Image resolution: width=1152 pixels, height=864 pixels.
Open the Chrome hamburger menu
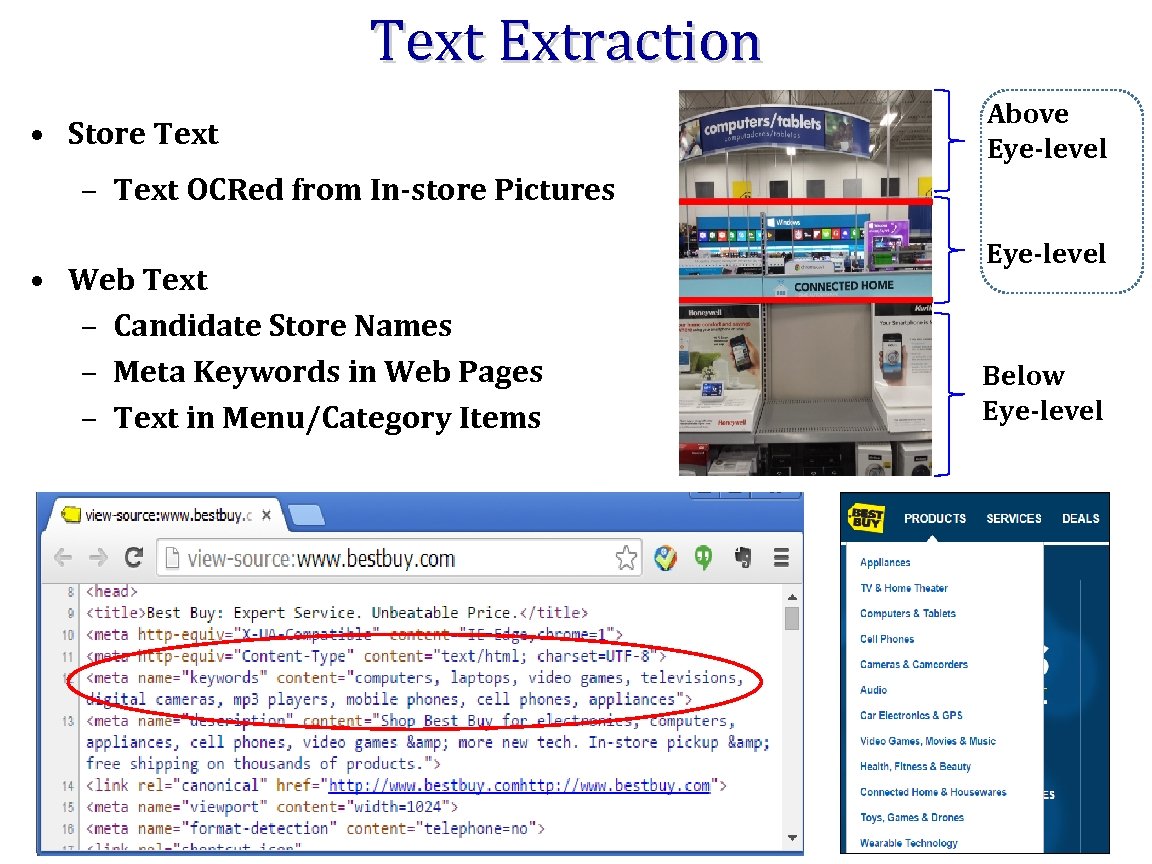(781, 558)
